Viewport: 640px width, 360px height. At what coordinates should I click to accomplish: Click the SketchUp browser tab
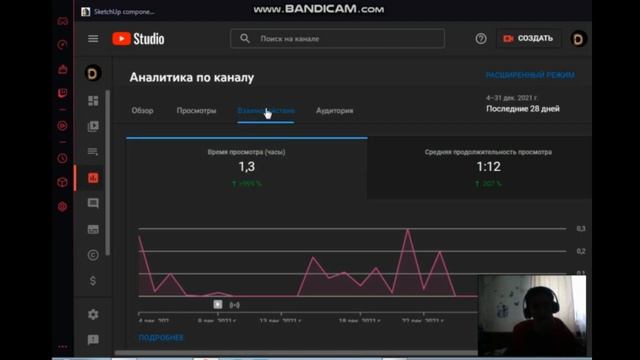[118, 12]
